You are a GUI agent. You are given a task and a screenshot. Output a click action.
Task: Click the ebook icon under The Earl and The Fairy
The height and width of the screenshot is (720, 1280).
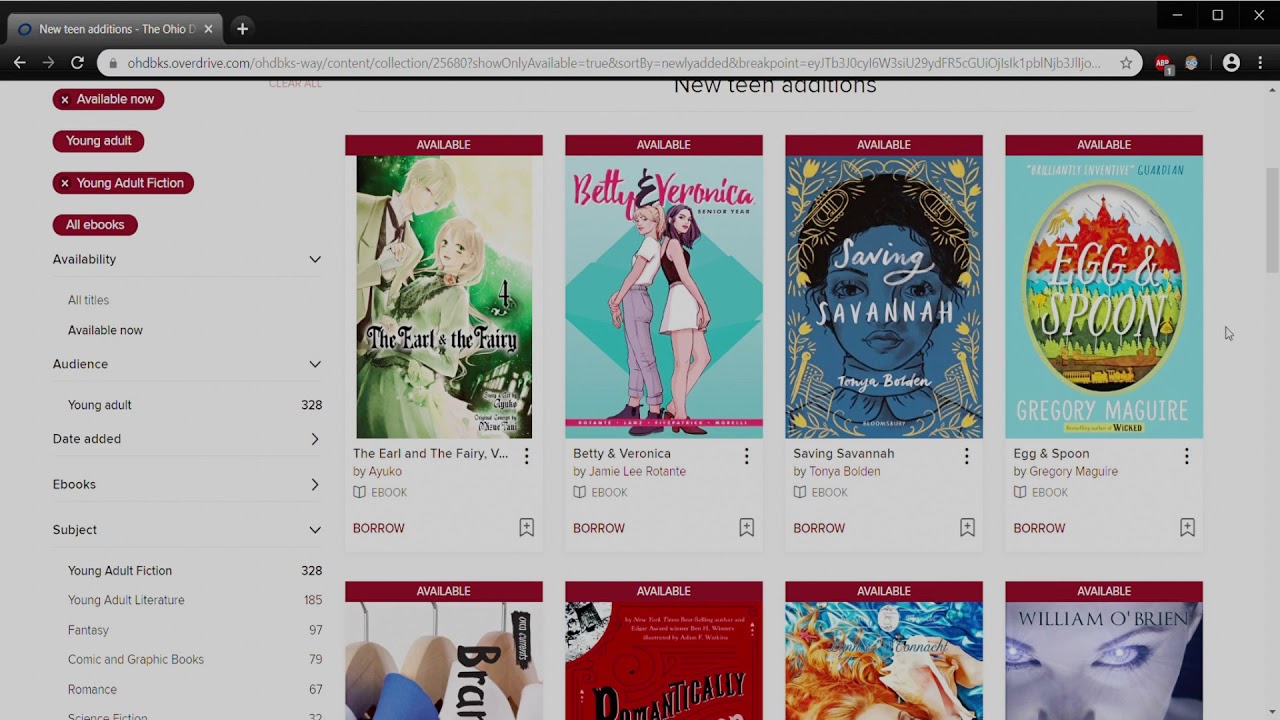point(359,492)
